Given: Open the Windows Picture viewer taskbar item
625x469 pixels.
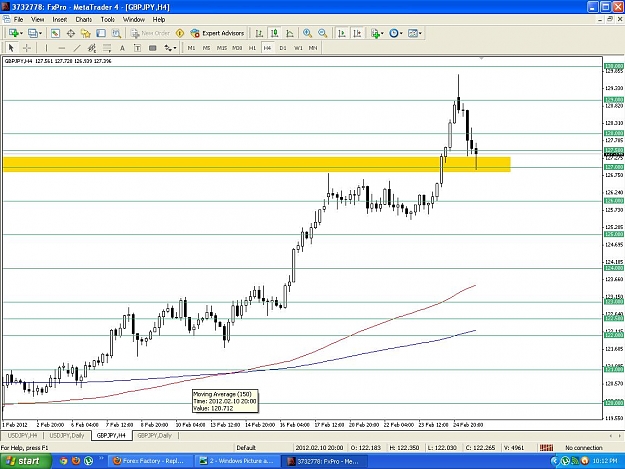Looking at the screenshot, I should tap(237, 461).
